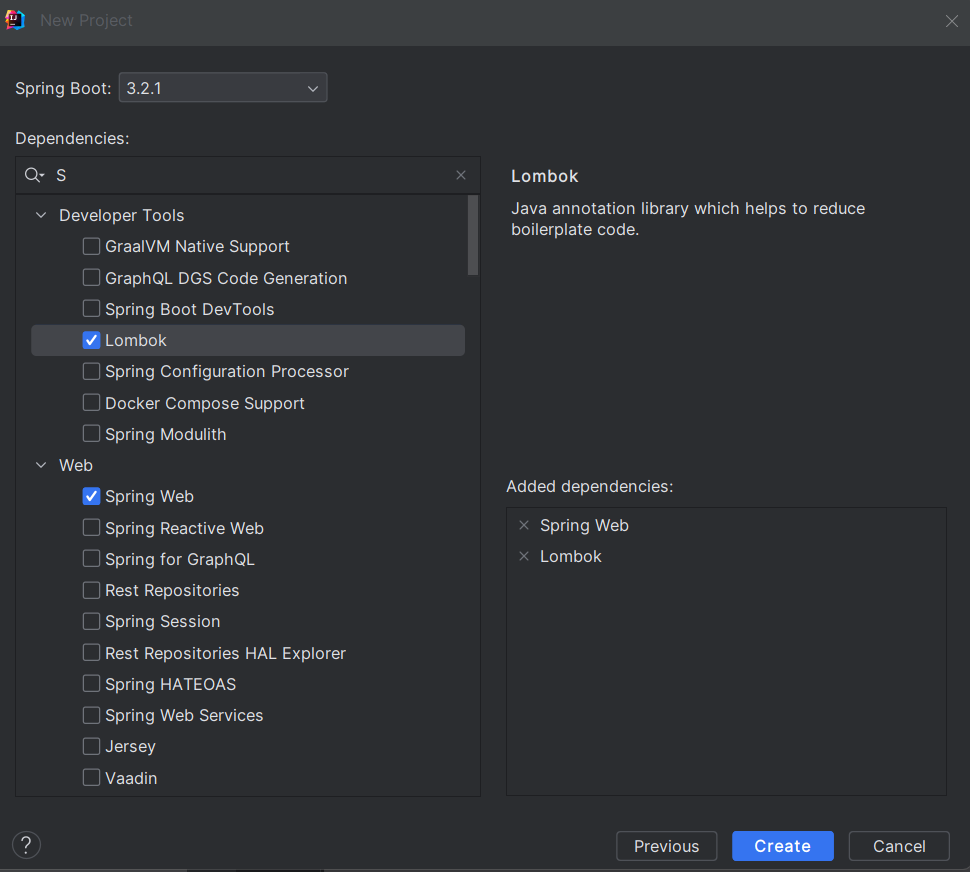The image size is (970, 872).
Task: Click the Lombok description heading
Action: tap(544, 176)
